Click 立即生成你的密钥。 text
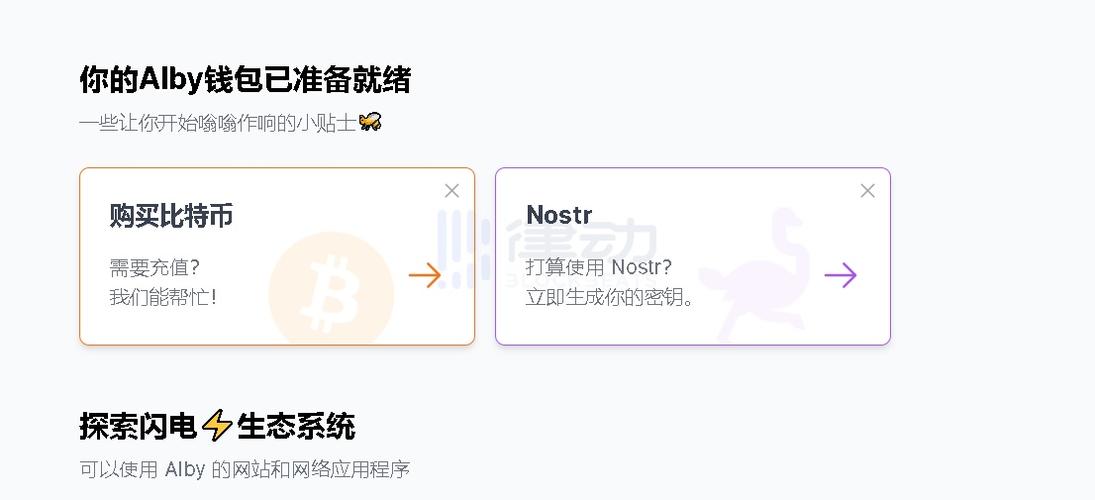 tap(610, 297)
